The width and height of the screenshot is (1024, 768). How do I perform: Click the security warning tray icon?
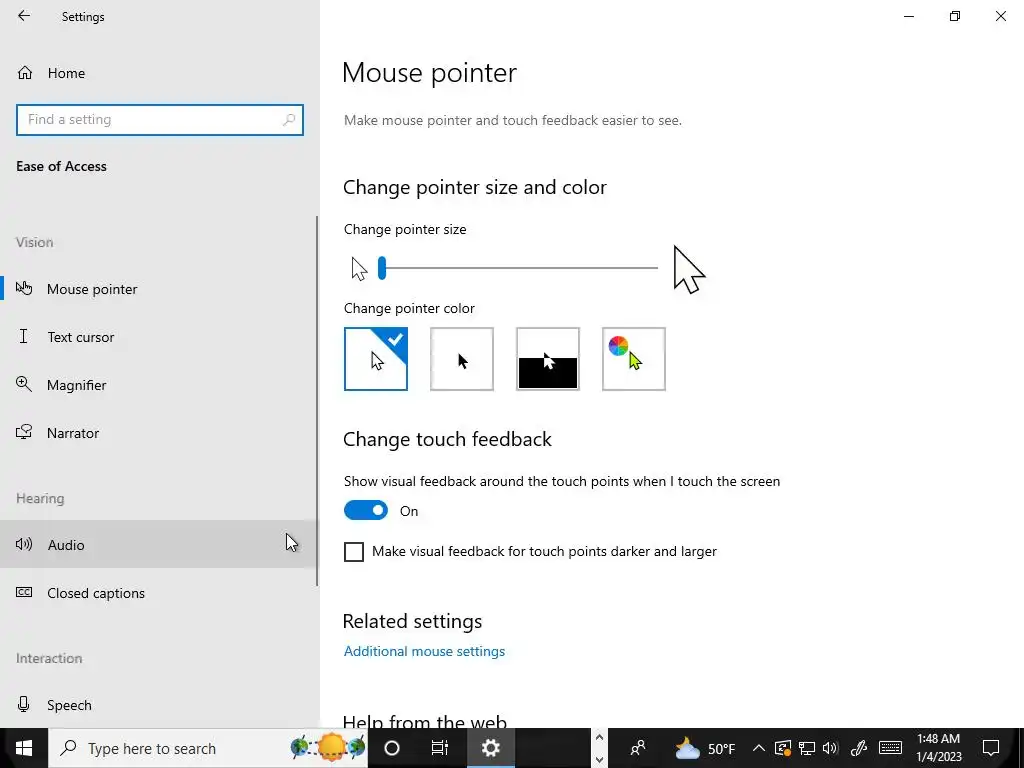(782, 748)
